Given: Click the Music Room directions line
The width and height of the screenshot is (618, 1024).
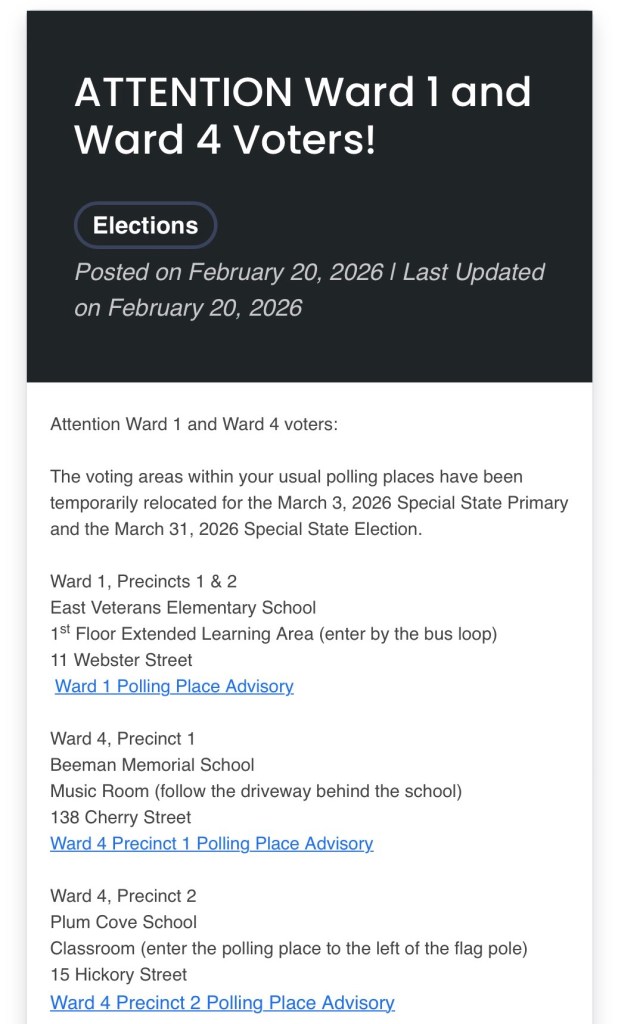Looking at the screenshot, I should pyautogui.click(x=256, y=791).
